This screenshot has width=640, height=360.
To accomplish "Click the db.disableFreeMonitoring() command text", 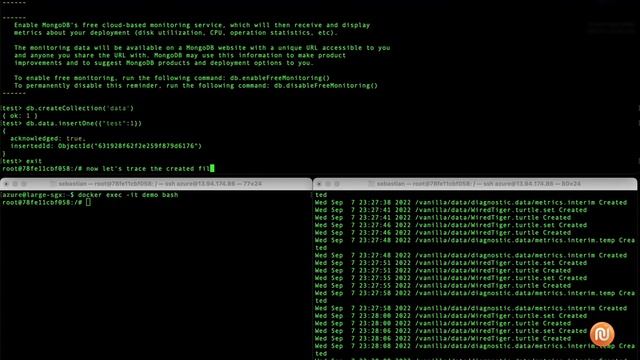I will tap(326, 86).
